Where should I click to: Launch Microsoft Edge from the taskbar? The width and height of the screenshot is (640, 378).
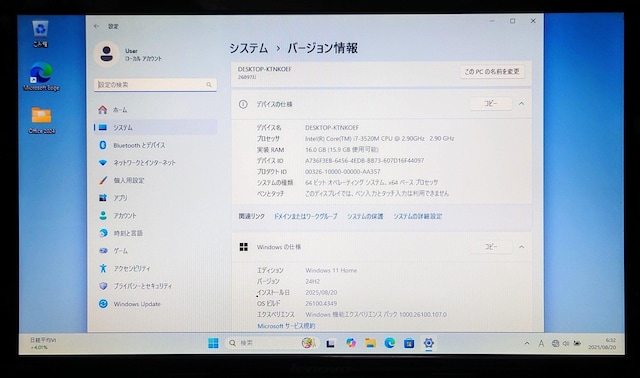coord(390,343)
